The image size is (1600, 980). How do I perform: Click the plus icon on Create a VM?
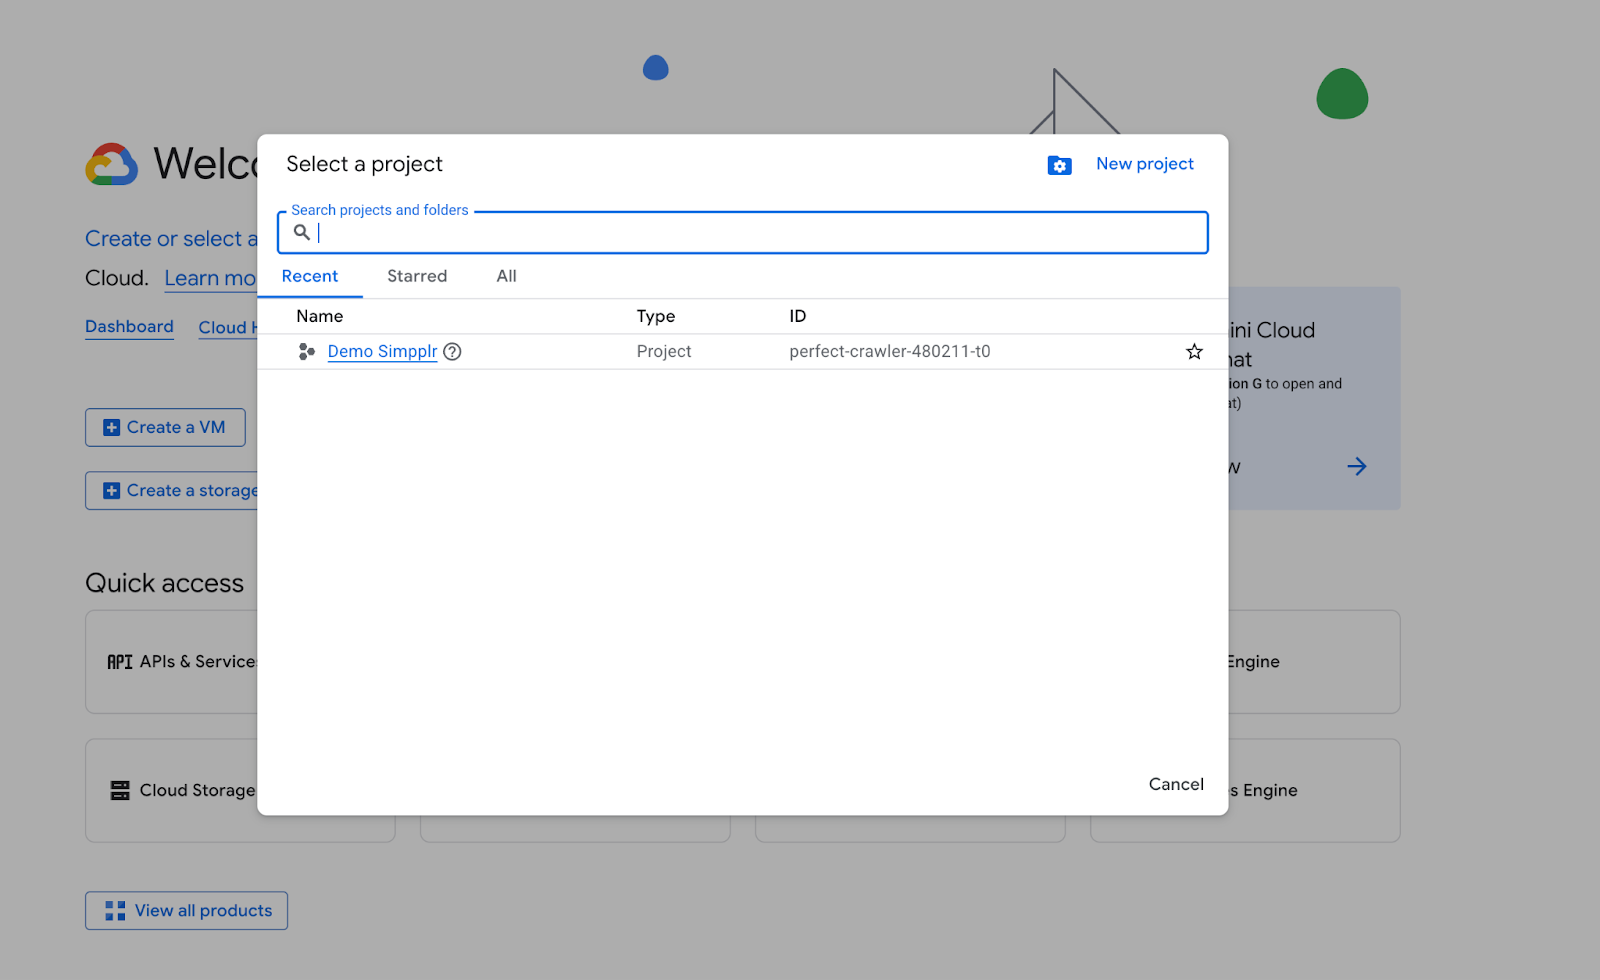pos(112,428)
